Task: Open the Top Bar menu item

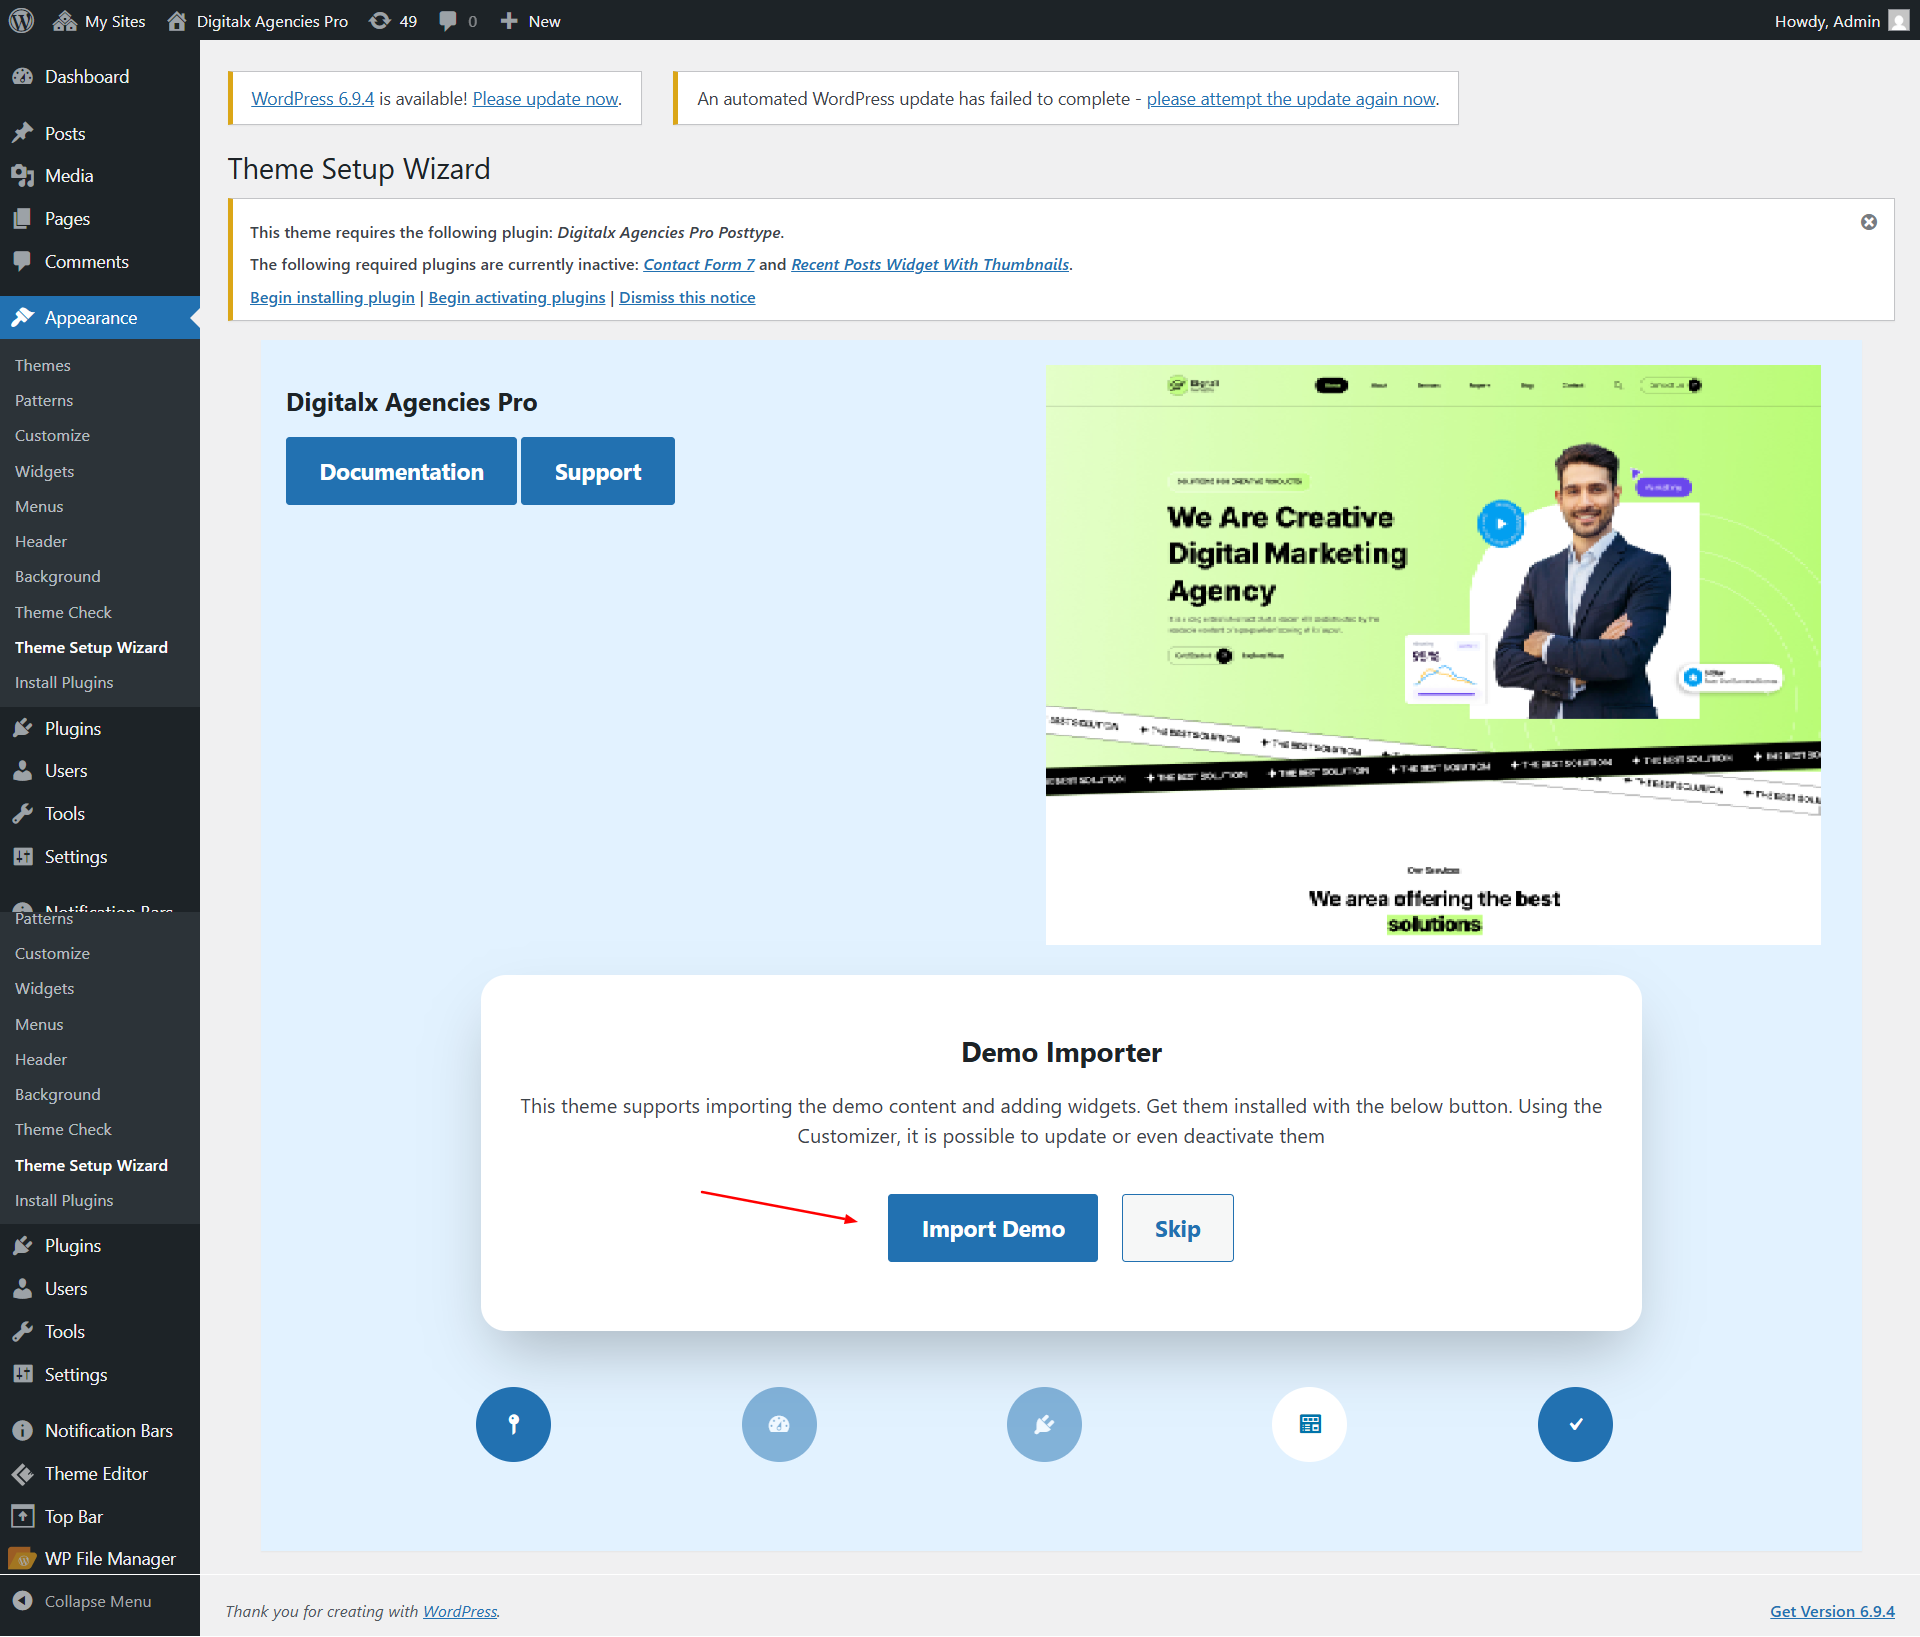Action: (x=100, y=1517)
